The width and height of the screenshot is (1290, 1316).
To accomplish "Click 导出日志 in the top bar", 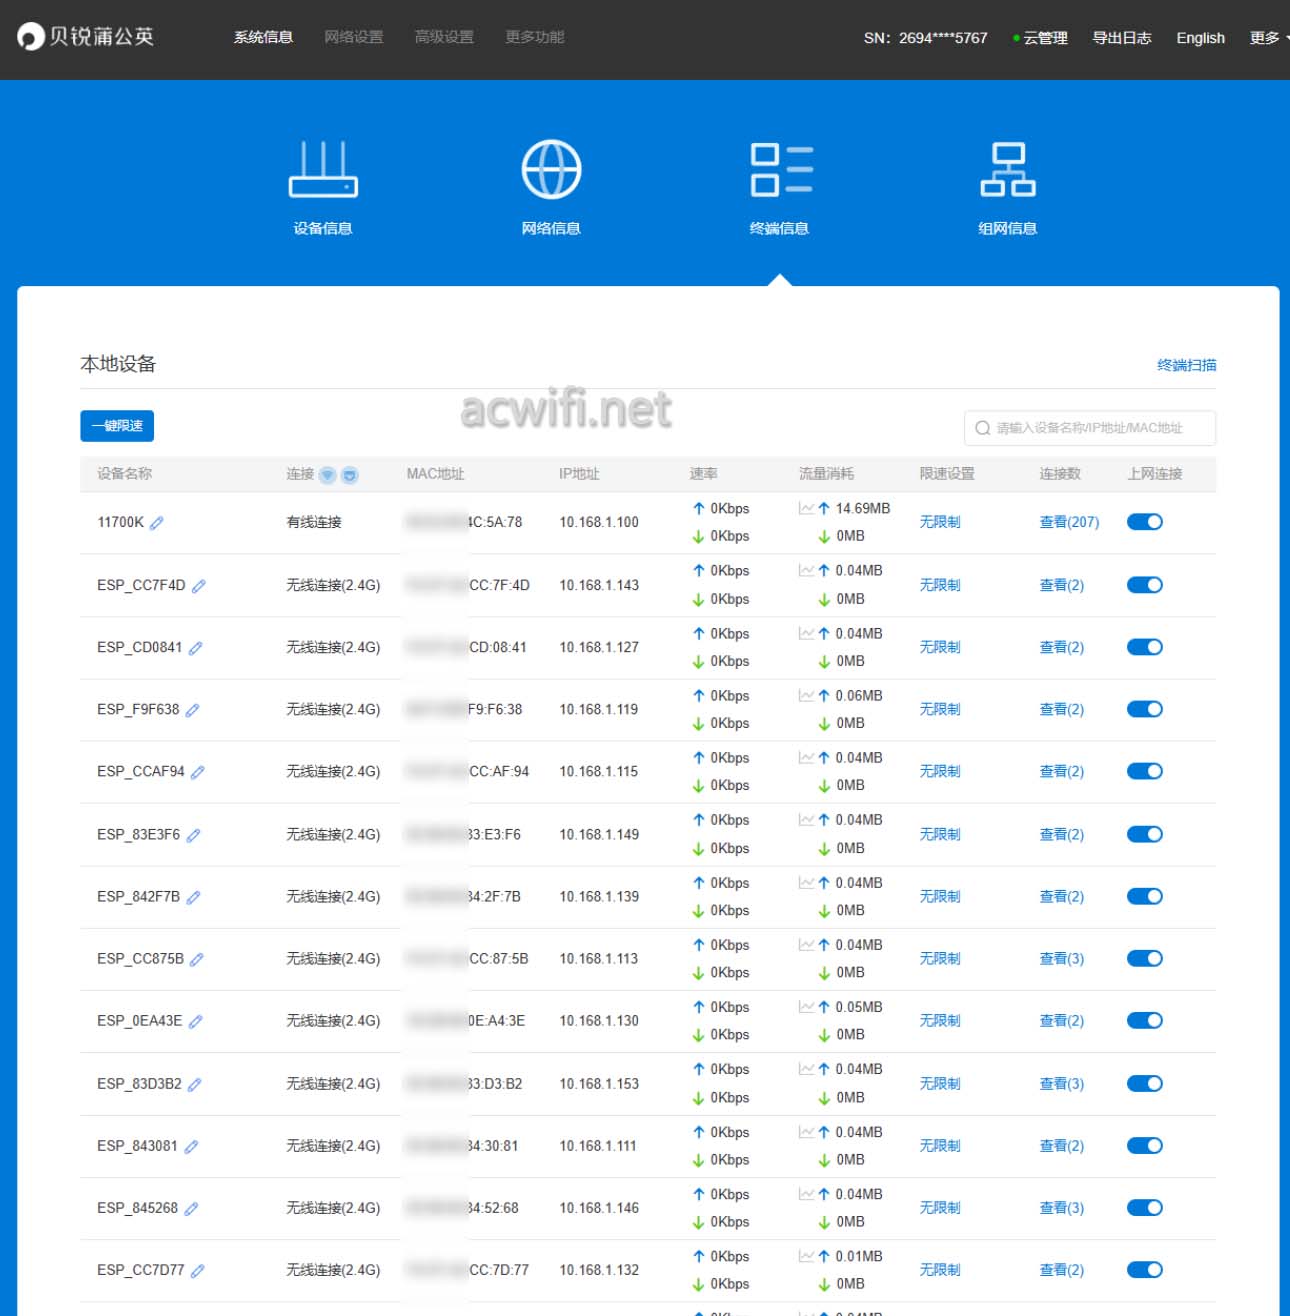I will (1122, 38).
